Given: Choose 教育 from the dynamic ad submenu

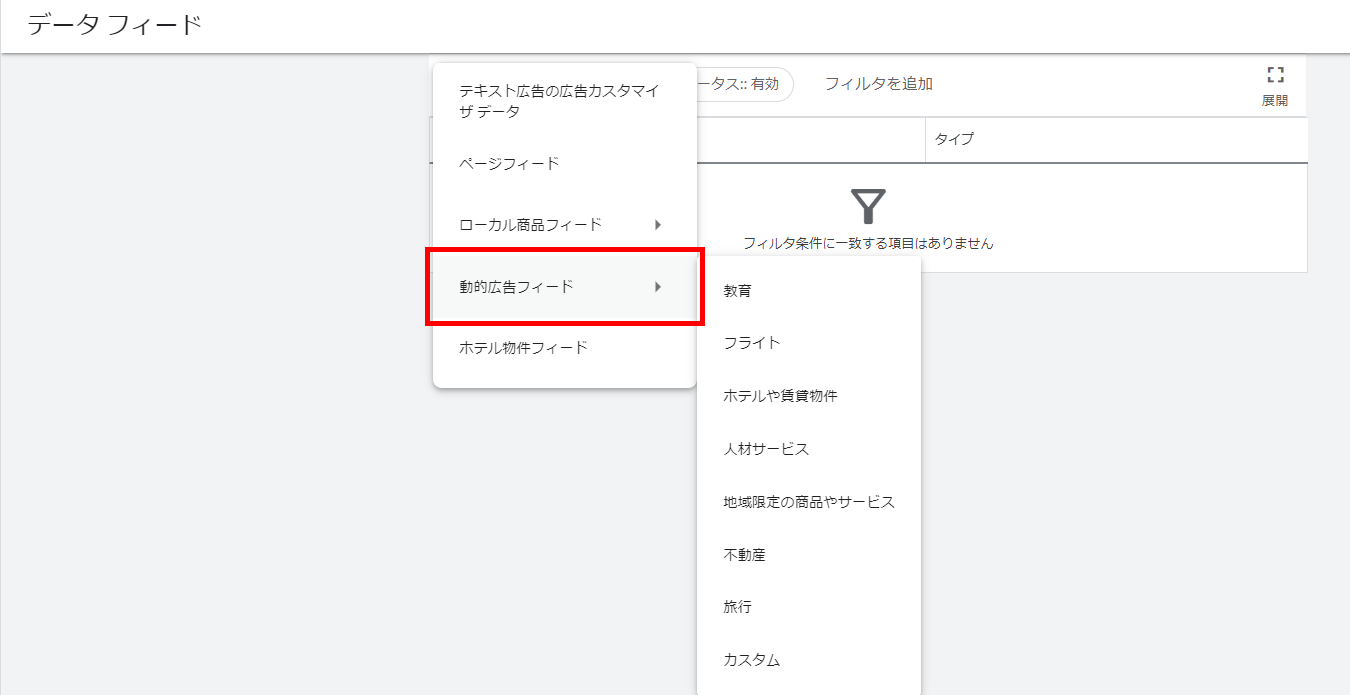Looking at the screenshot, I should (x=738, y=291).
